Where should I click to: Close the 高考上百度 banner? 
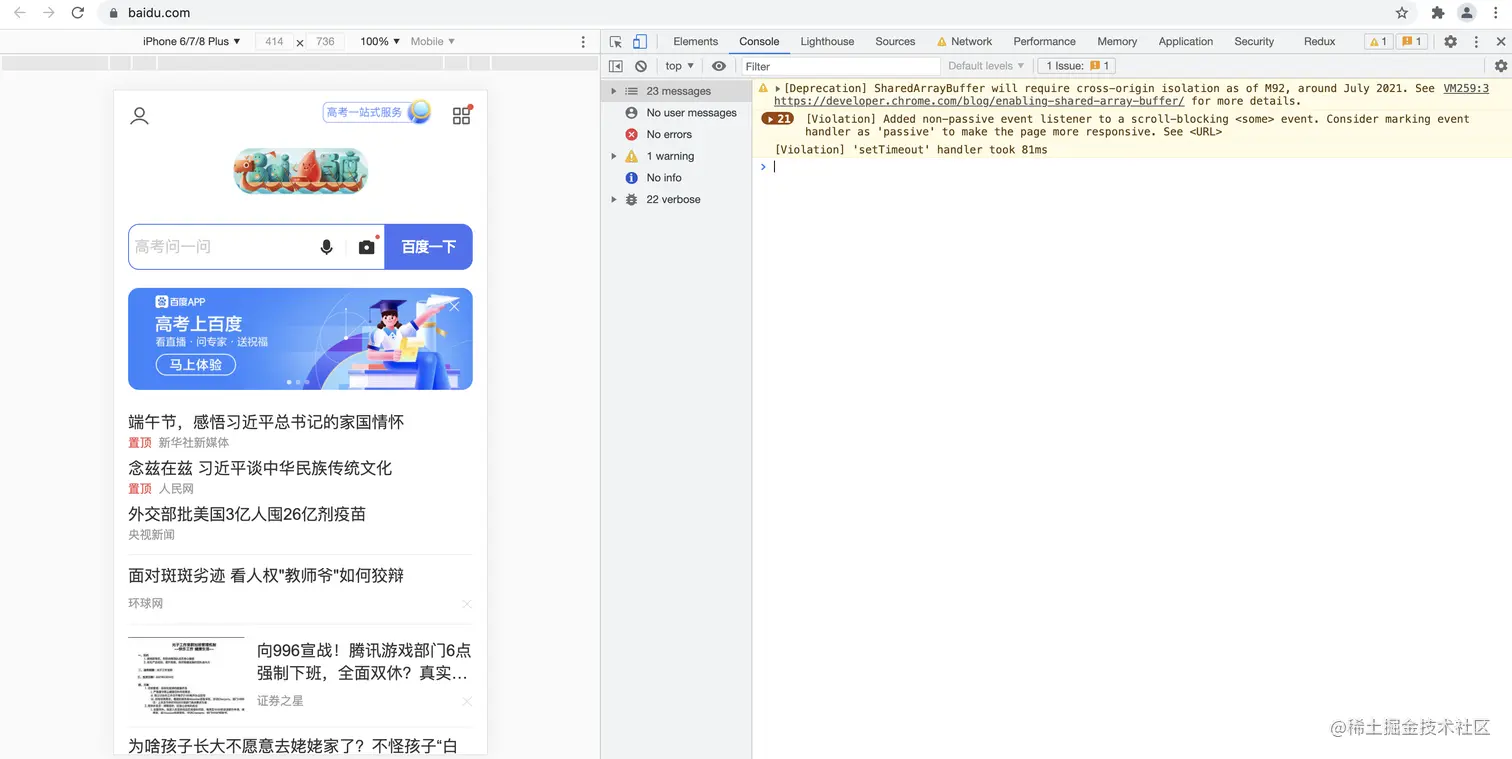click(455, 306)
